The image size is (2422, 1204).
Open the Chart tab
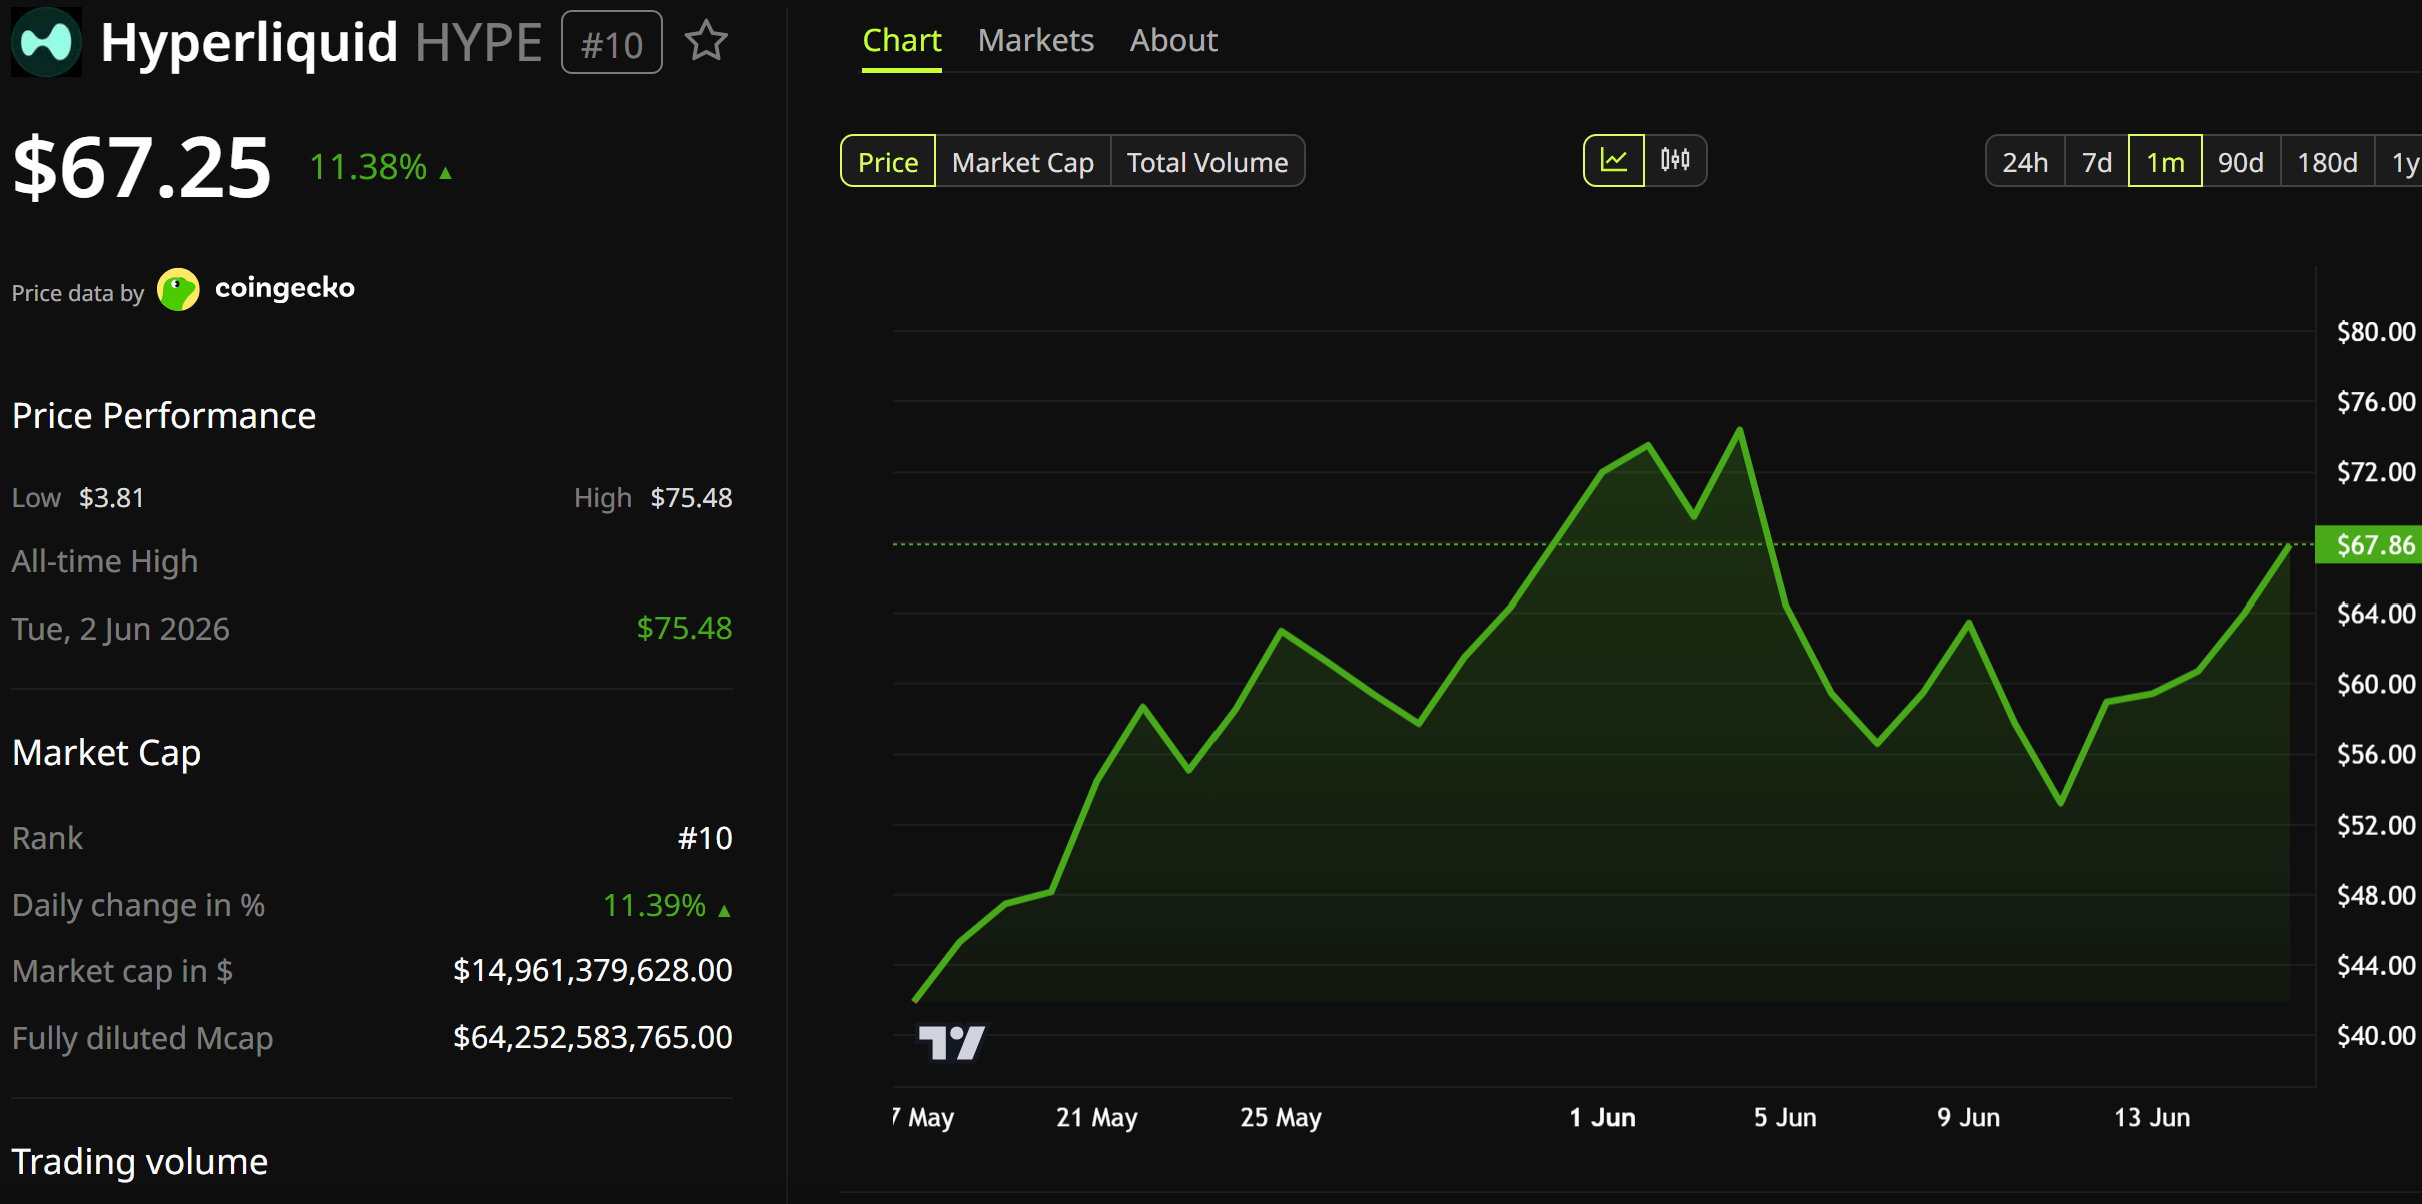[x=901, y=40]
